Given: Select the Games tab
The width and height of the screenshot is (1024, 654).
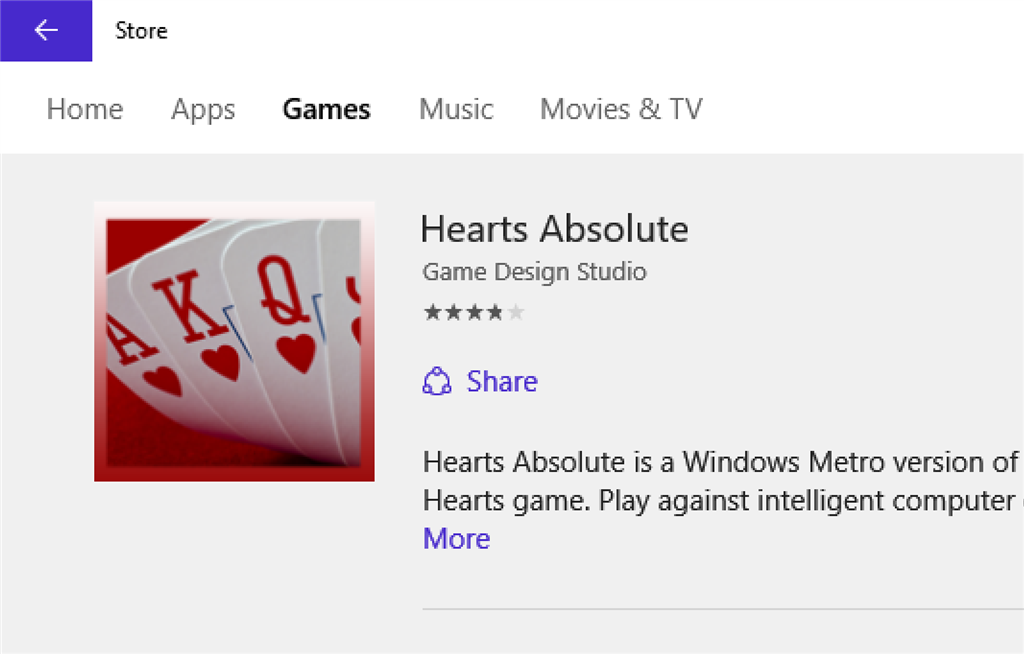Looking at the screenshot, I should [327, 109].
